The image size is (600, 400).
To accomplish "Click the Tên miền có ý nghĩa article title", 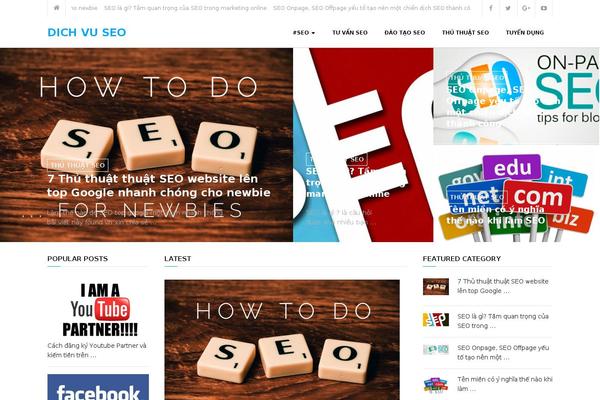I will click(496, 215).
